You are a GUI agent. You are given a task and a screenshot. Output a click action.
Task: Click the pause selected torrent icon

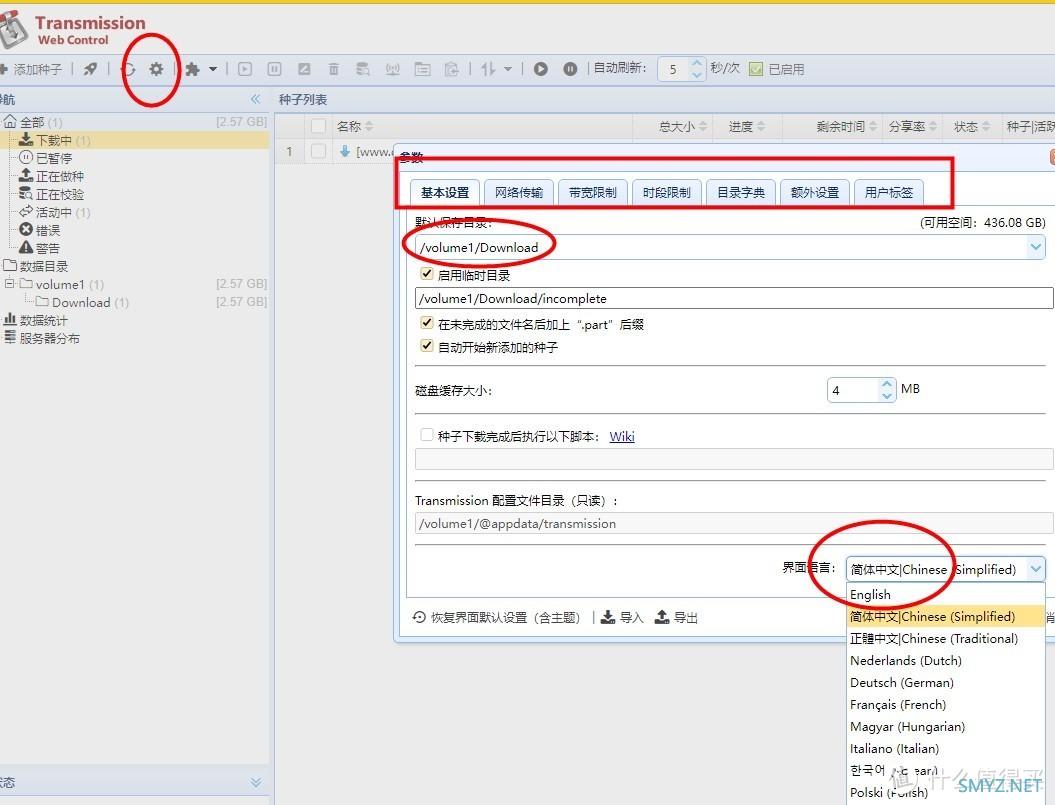[275, 69]
